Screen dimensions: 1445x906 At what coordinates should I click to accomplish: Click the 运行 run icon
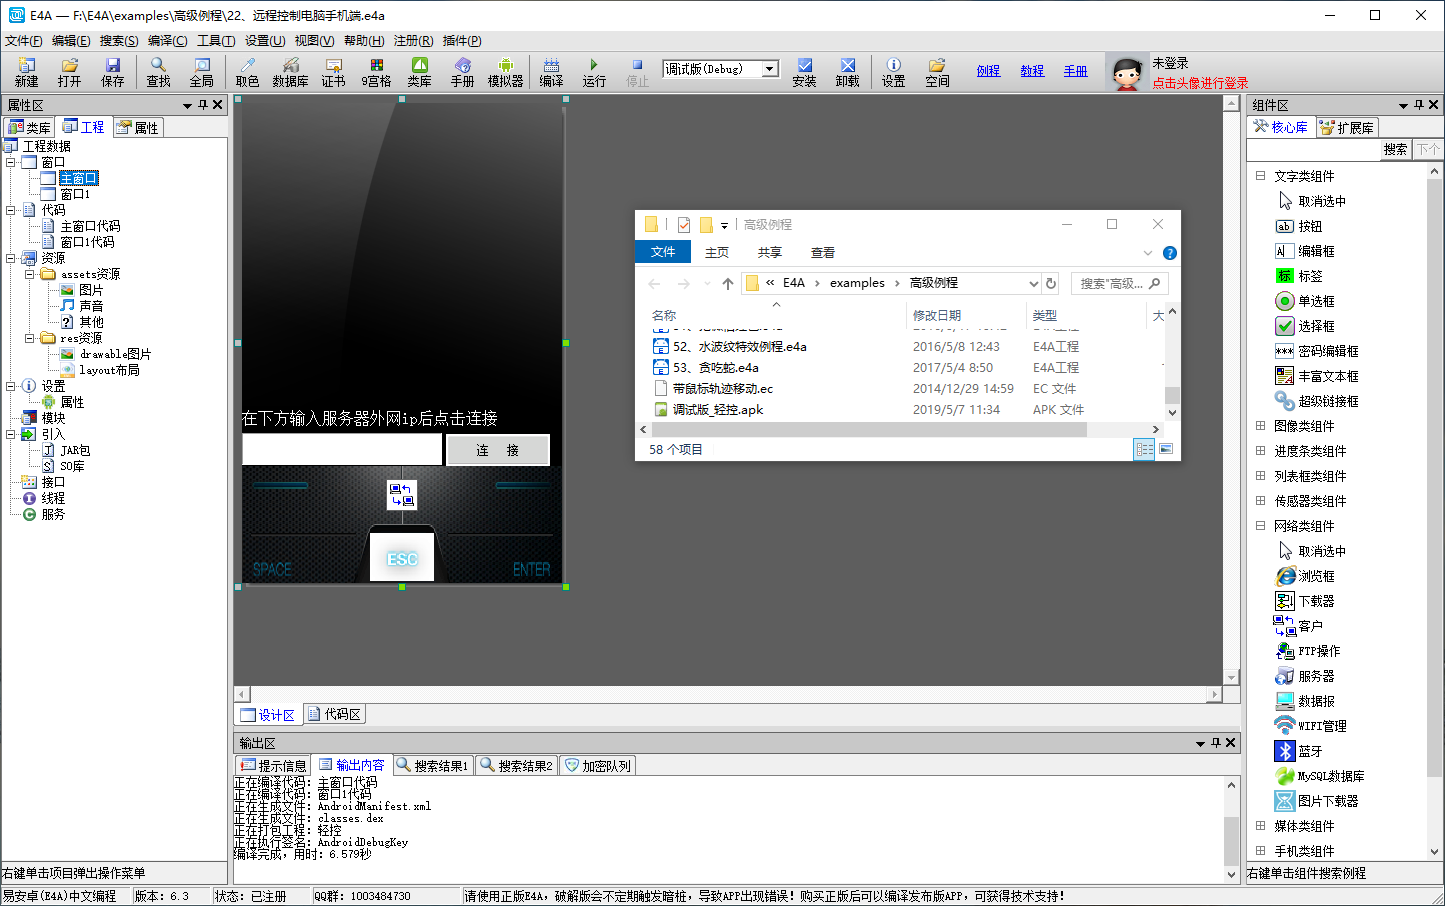click(594, 72)
